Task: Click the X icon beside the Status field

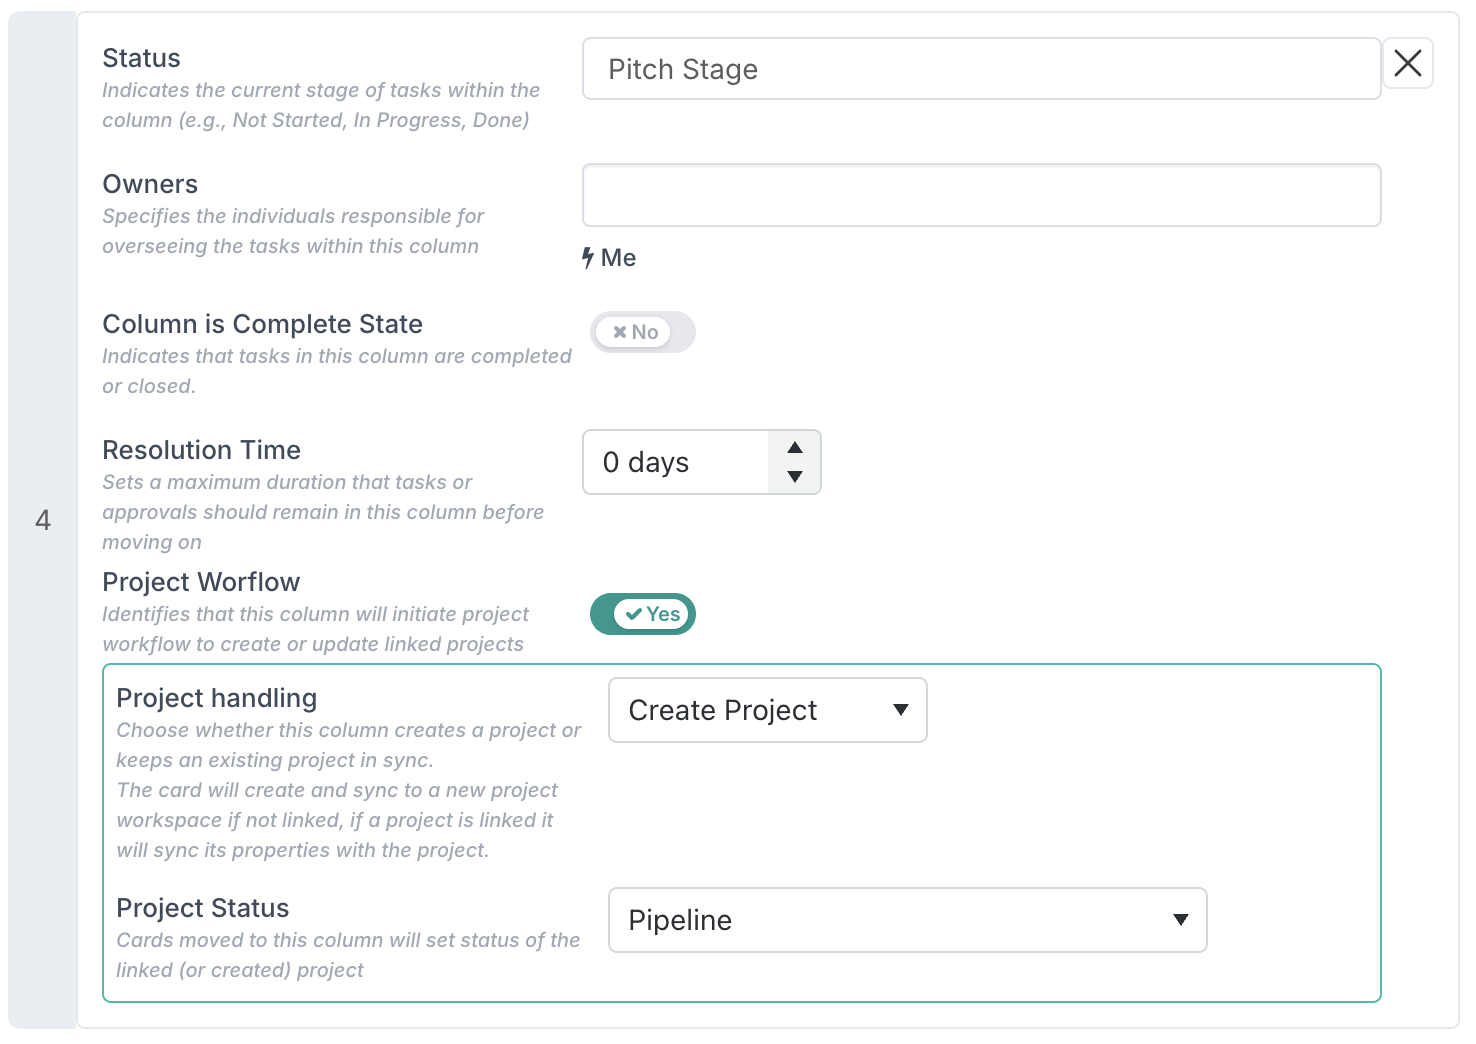Action: (x=1407, y=64)
